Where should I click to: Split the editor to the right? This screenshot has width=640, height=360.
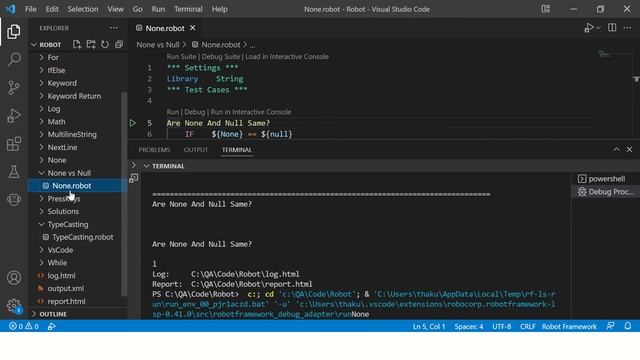click(x=612, y=28)
